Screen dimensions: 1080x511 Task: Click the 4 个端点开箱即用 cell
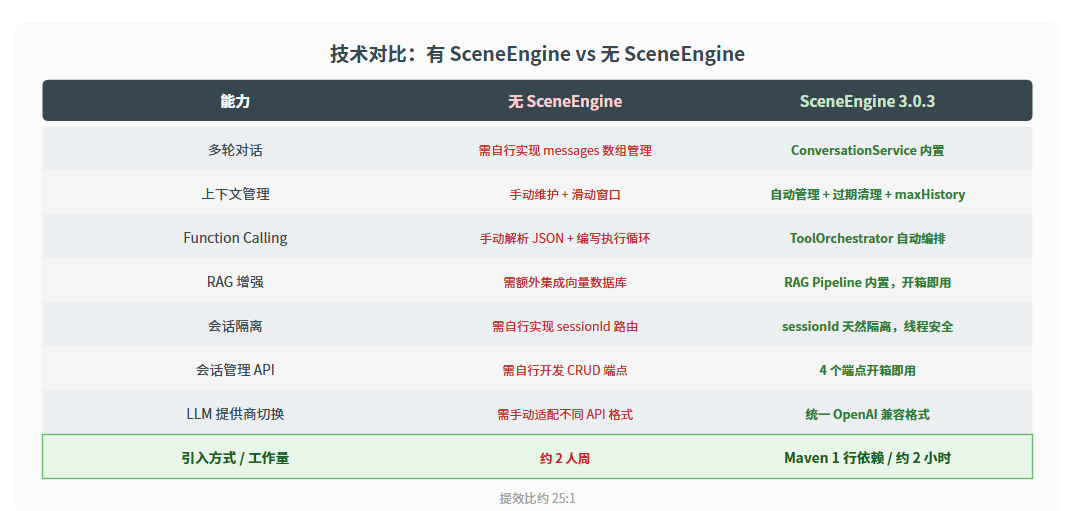click(867, 371)
